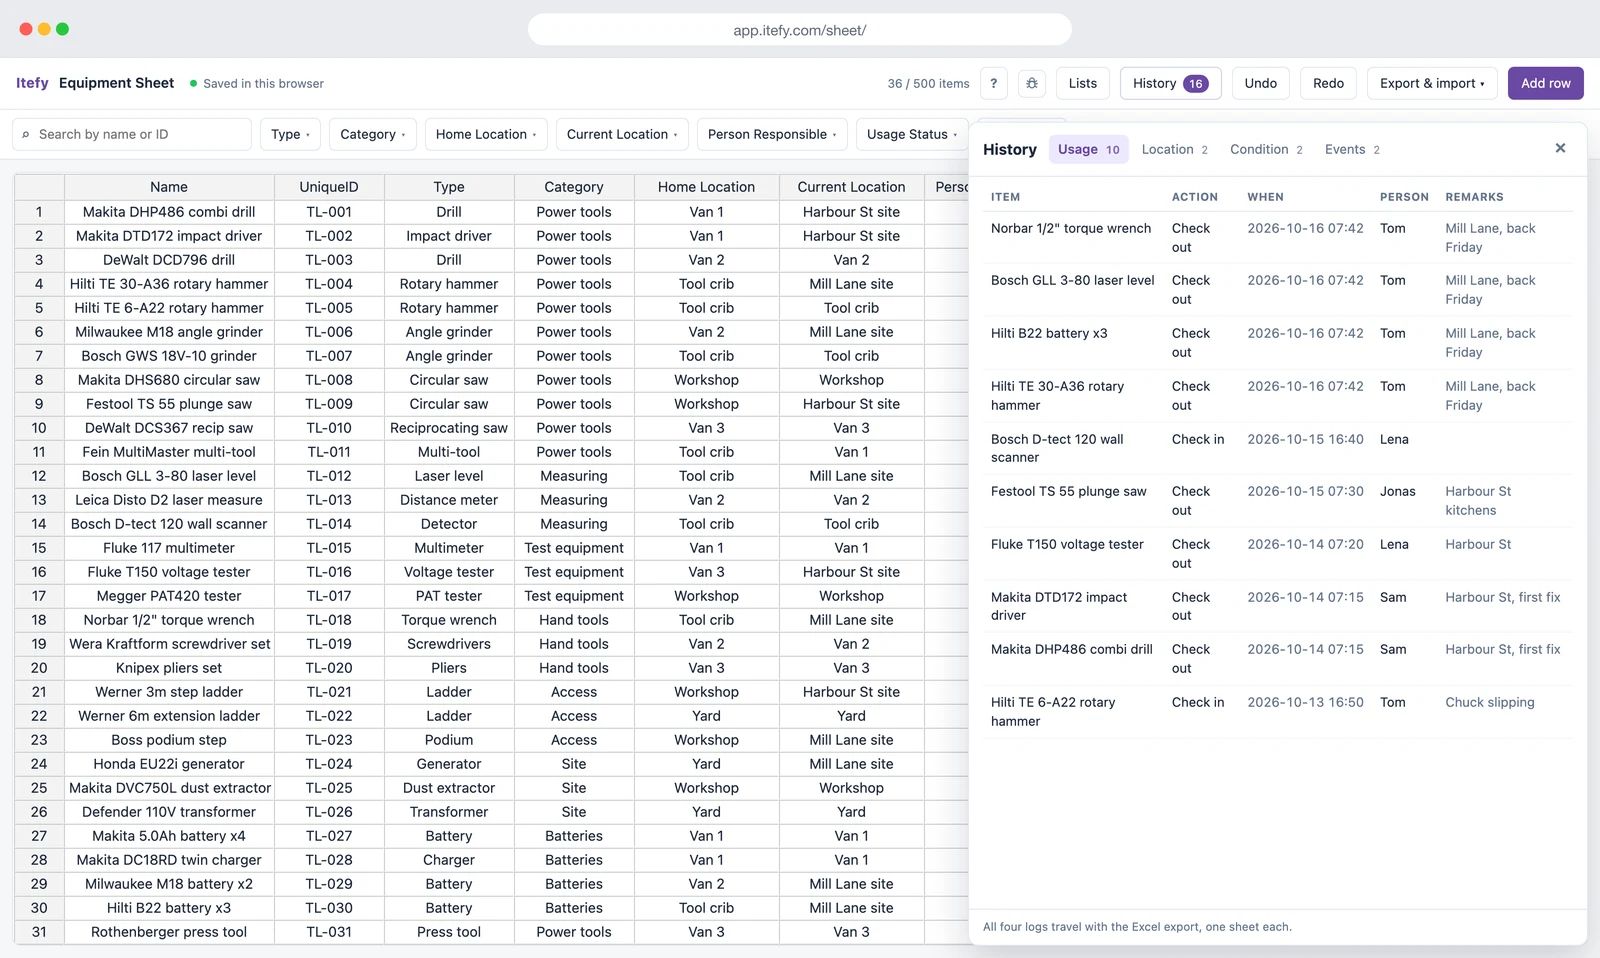The width and height of the screenshot is (1600, 958).
Task: Click the 'Chuck slipping' remark in History
Action: click(x=1490, y=702)
